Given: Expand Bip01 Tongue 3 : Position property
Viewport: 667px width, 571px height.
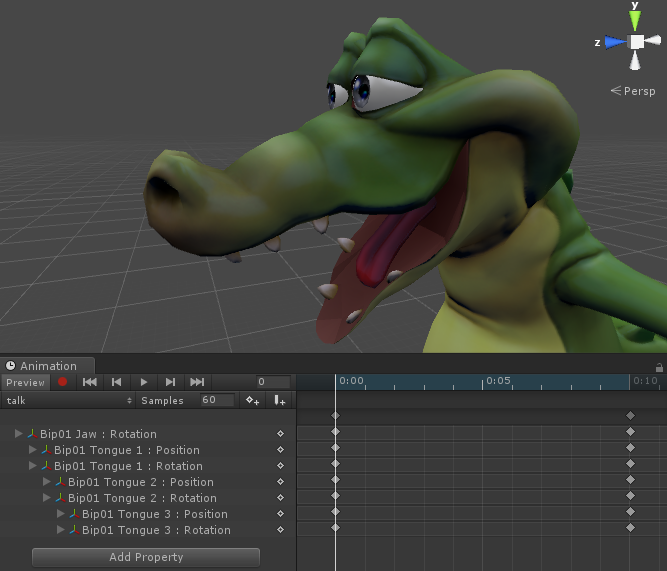Looking at the screenshot, I should 61,514.
